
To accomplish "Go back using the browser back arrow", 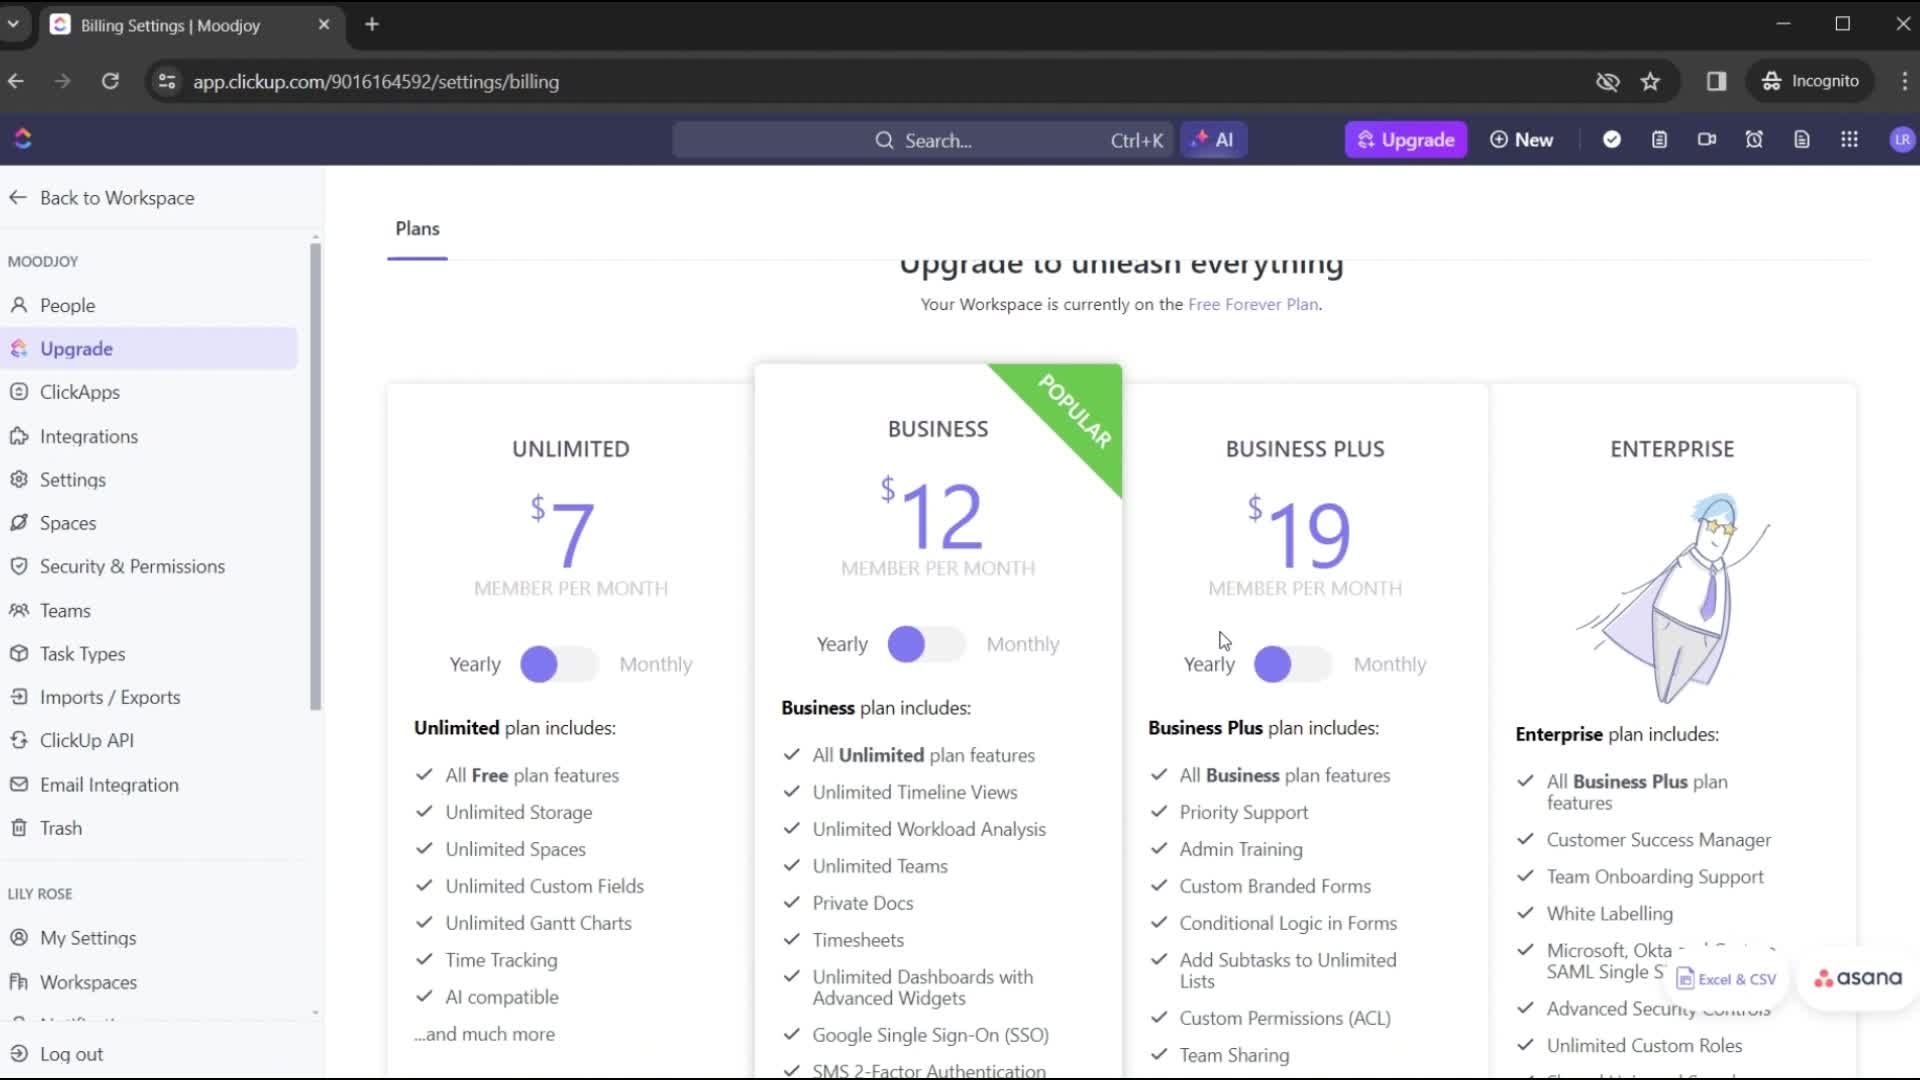I will click(x=17, y=82).
